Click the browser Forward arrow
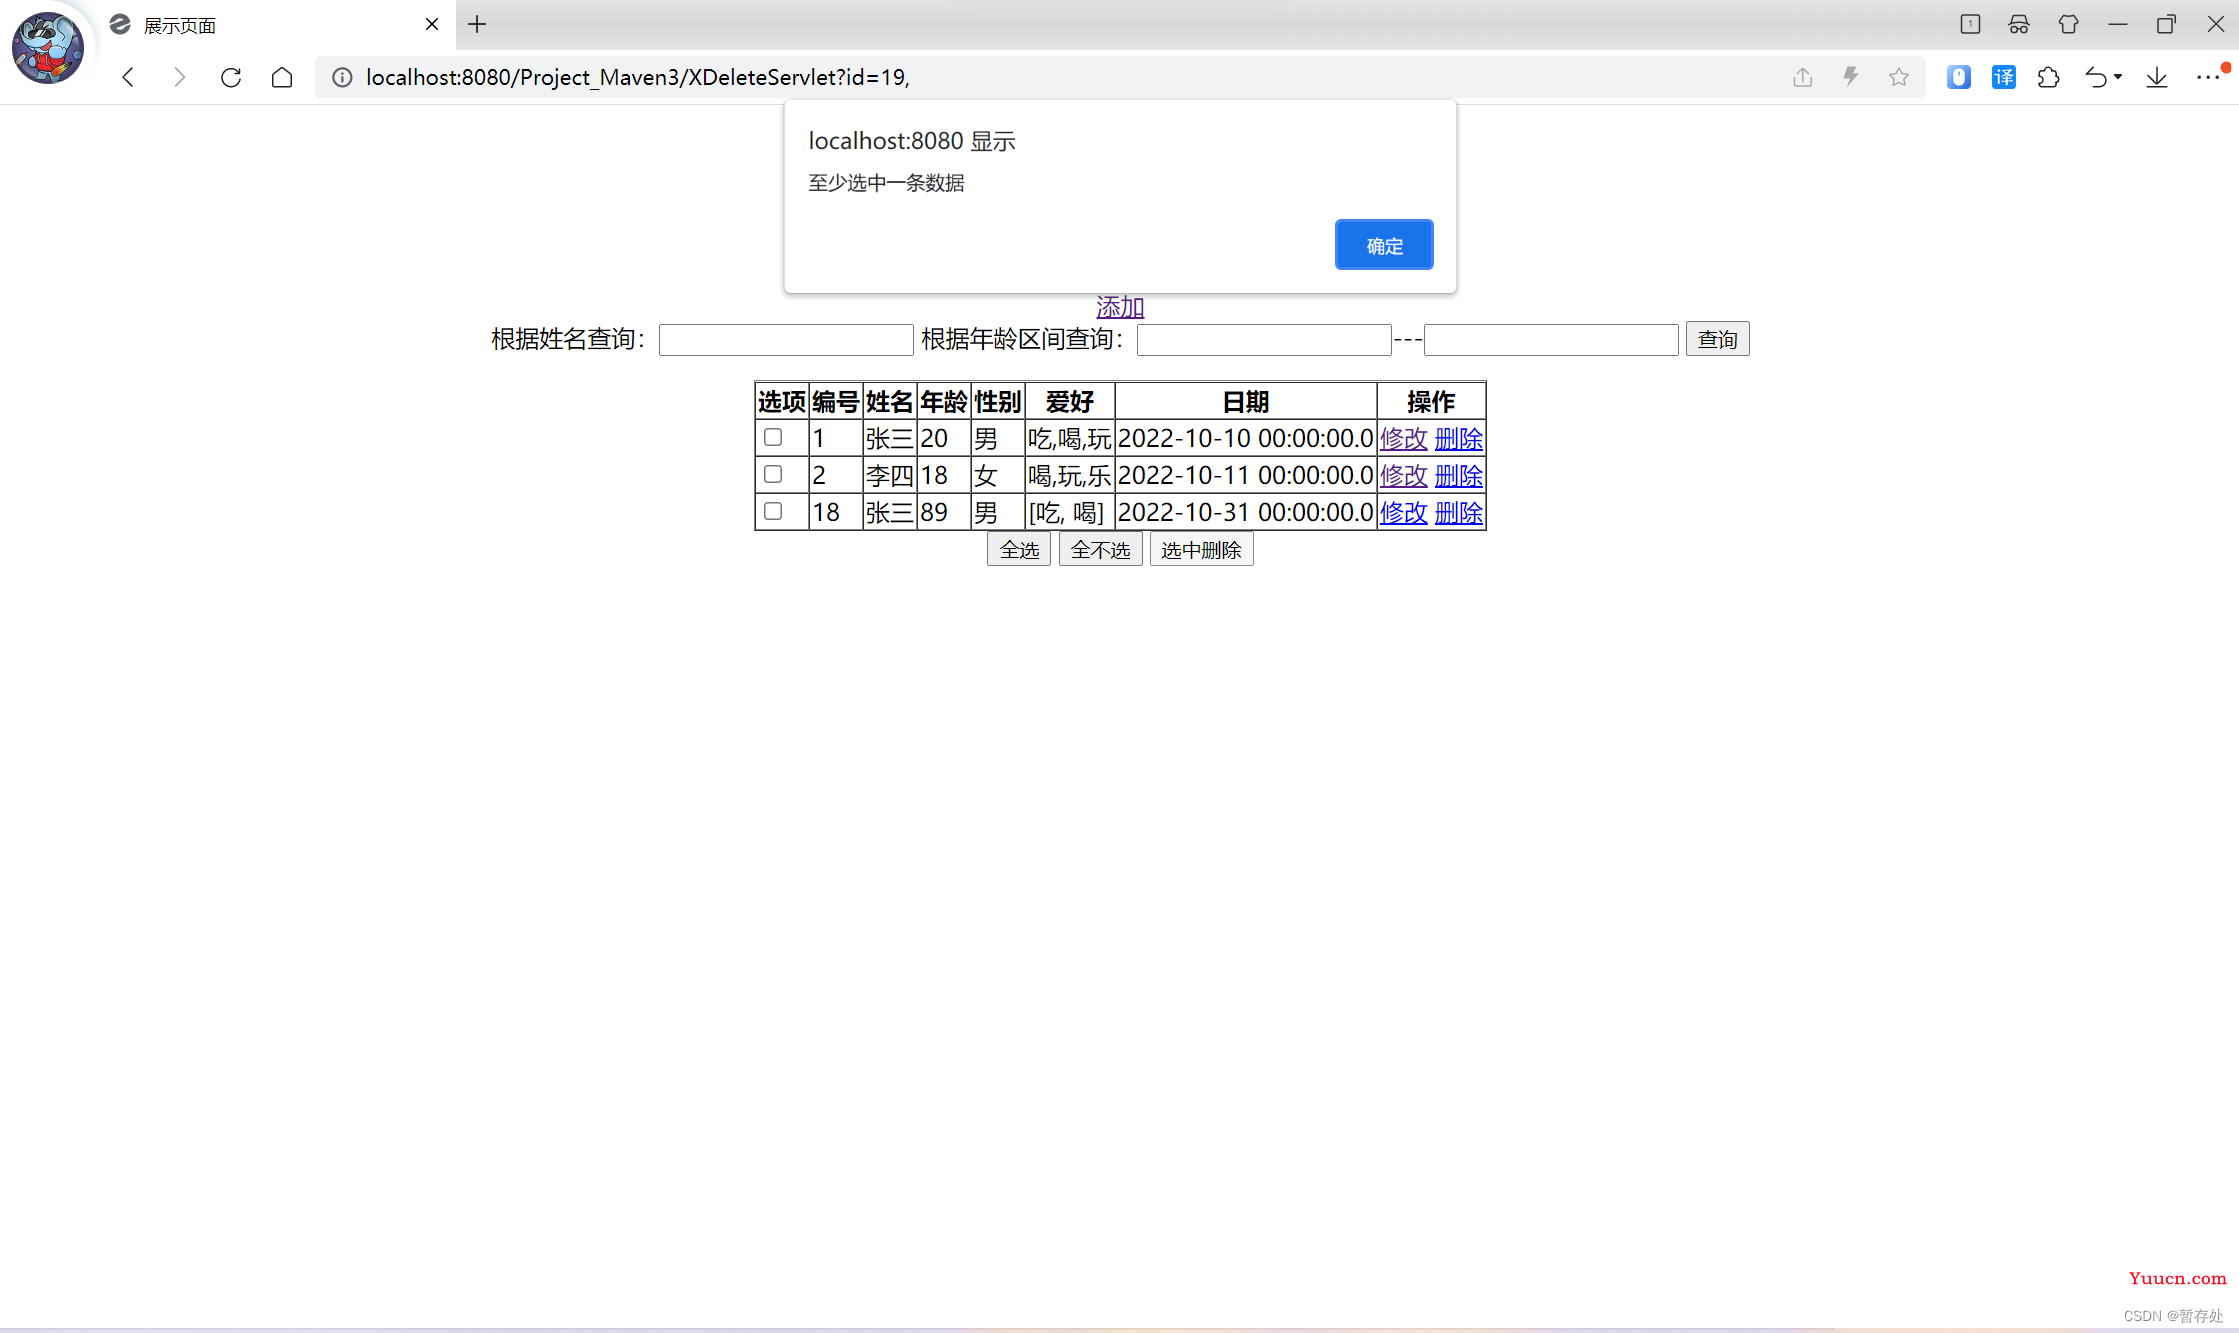 pyautogui.click(x=179, y=77)
